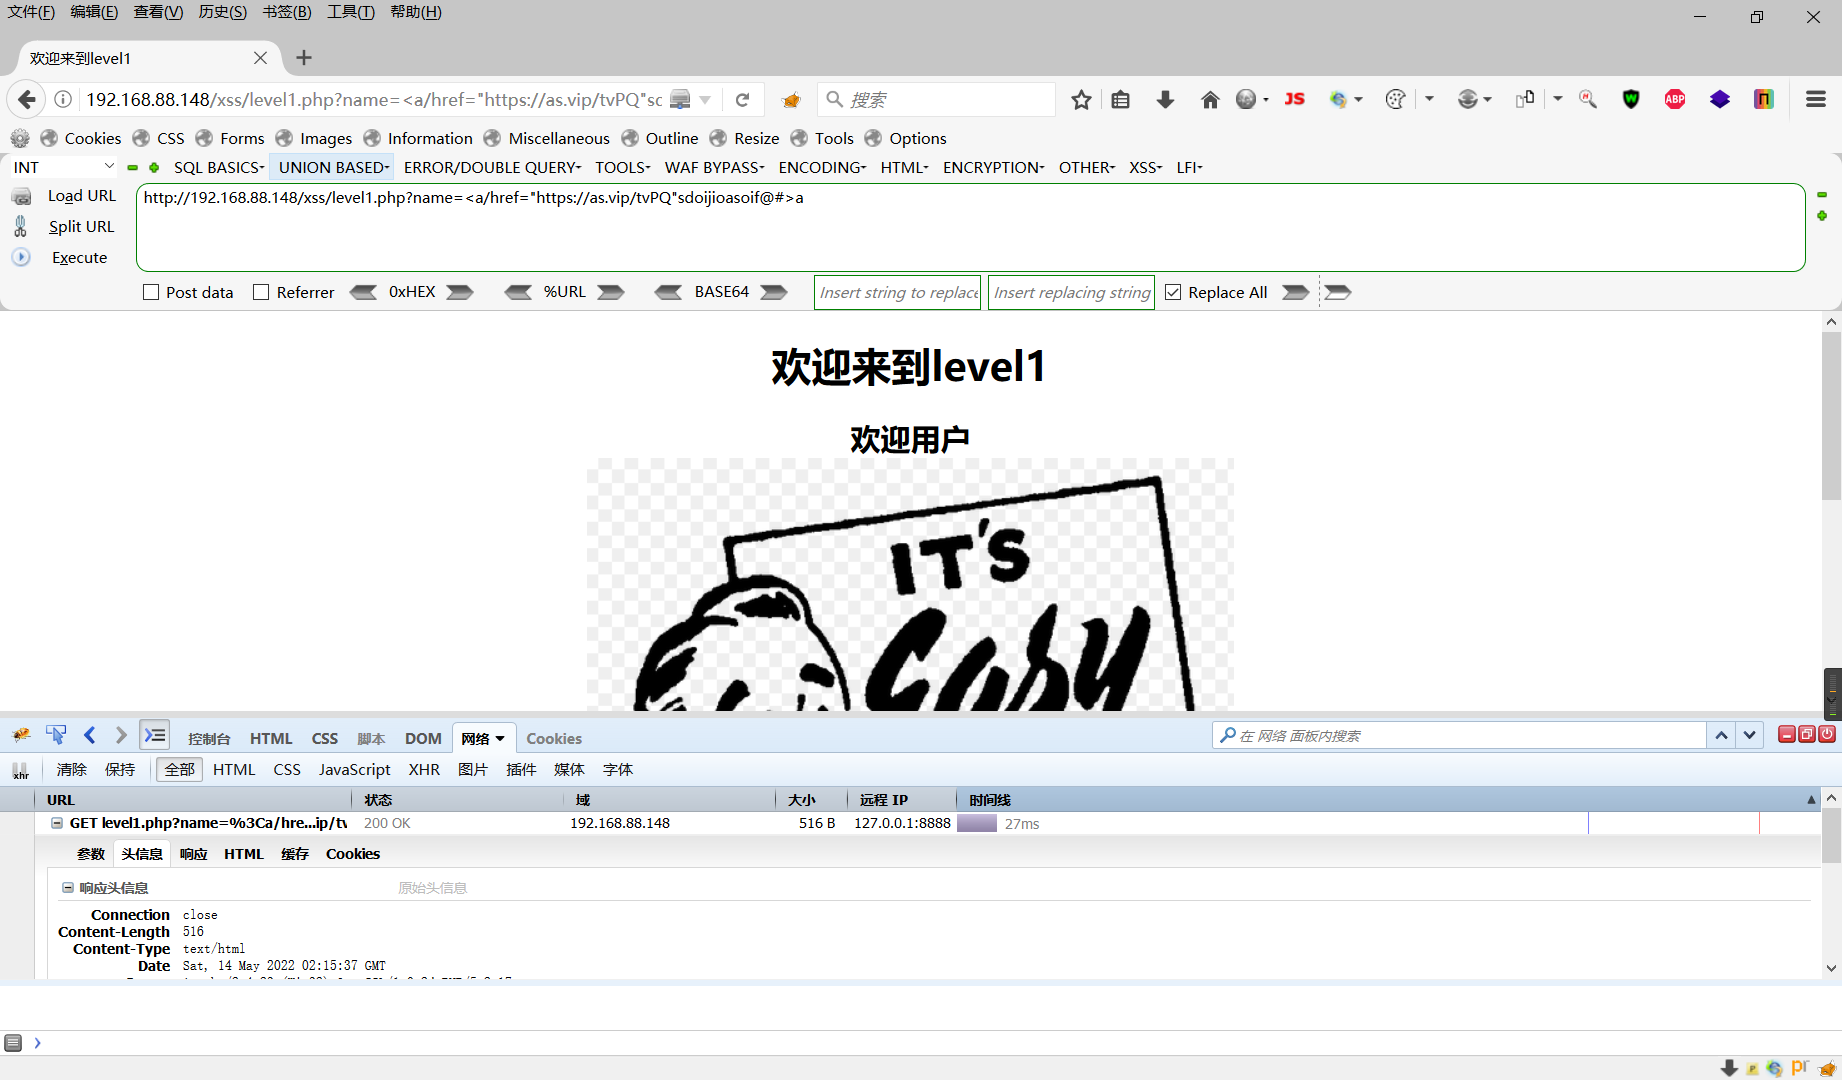Enable the Referrer checkbox
Viewport: 1842px width, 1080px height.
tap(261, 292)
